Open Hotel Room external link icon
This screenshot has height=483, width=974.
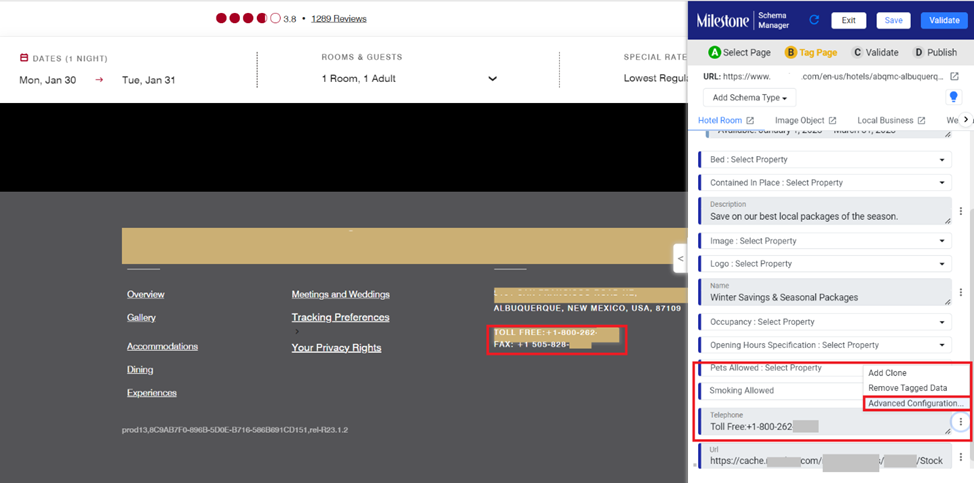click(x=750, y=120)
